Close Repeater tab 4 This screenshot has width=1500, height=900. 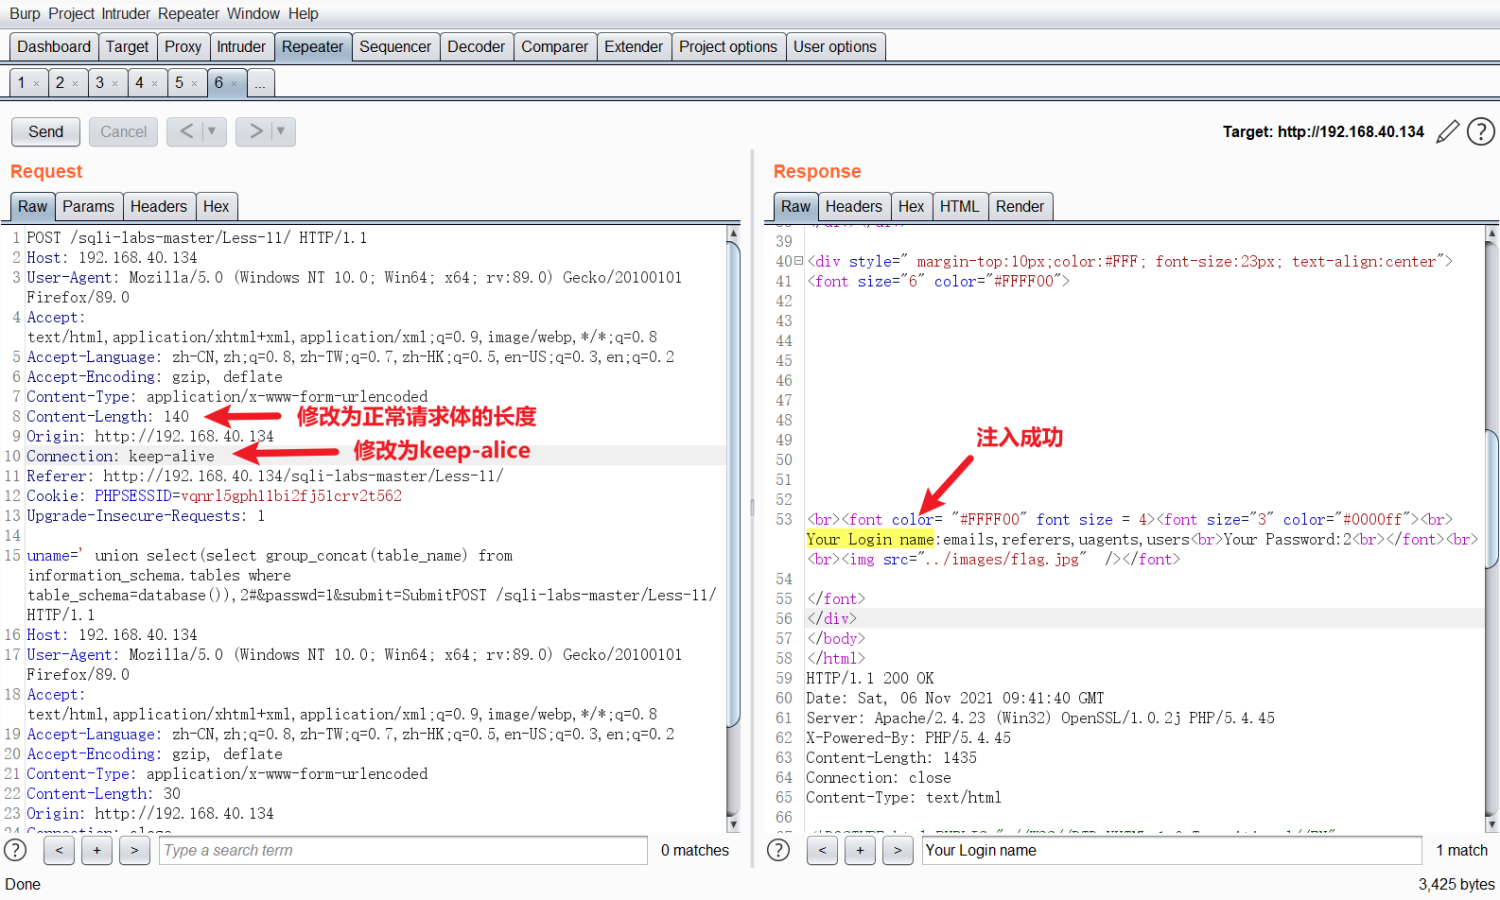[x=154, y=83]
